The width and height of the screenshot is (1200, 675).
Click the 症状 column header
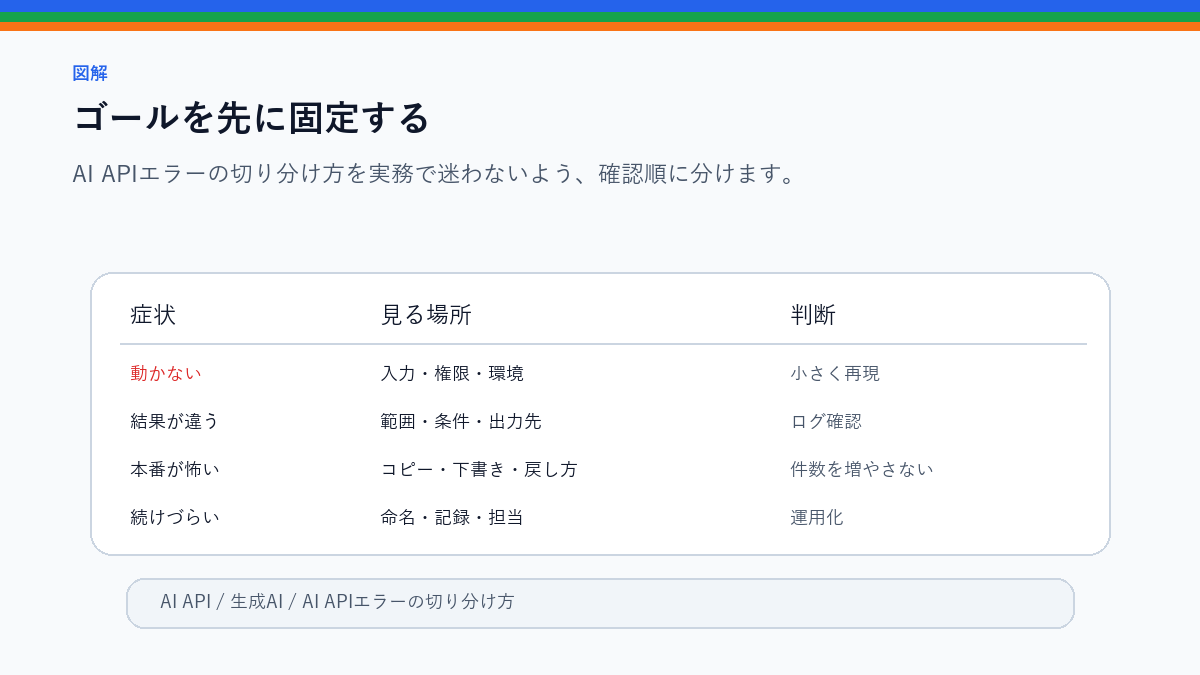[153, 315]
